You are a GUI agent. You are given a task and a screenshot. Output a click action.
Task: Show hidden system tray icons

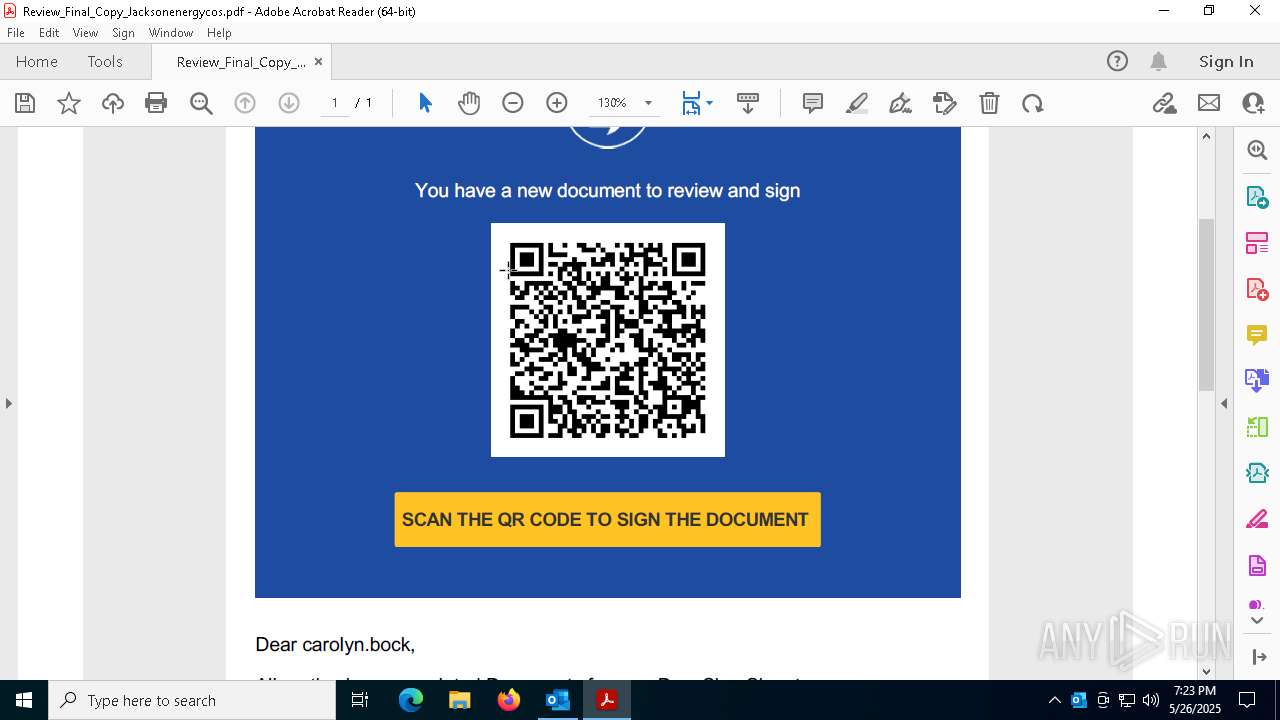point(1054,700)
